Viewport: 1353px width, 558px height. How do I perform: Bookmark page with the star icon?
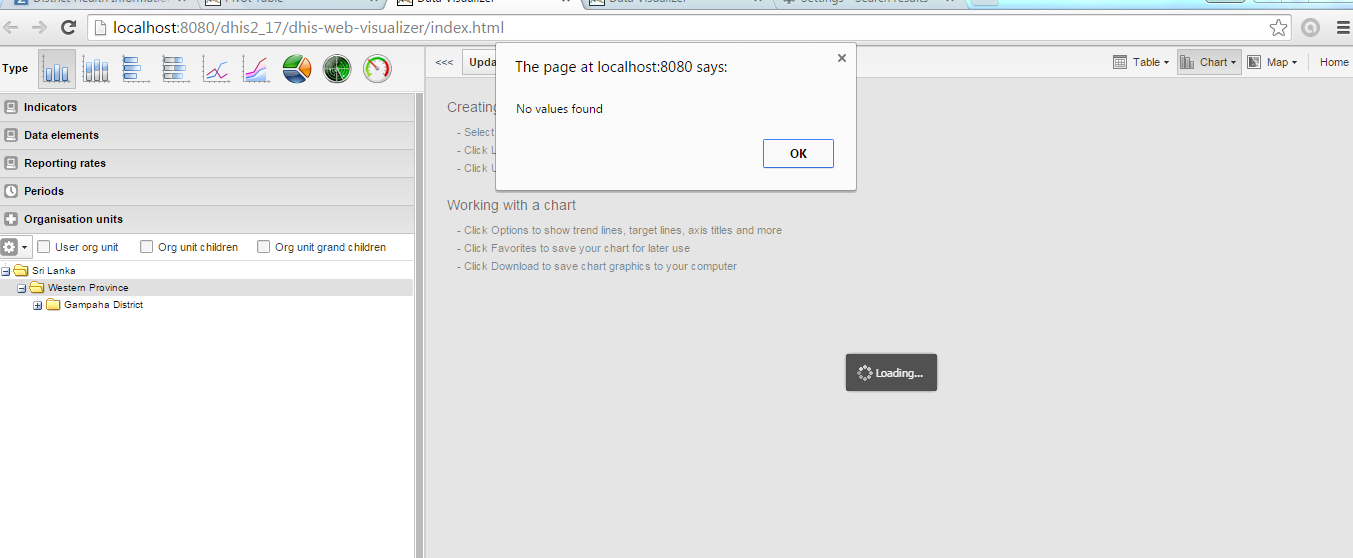1278,27
